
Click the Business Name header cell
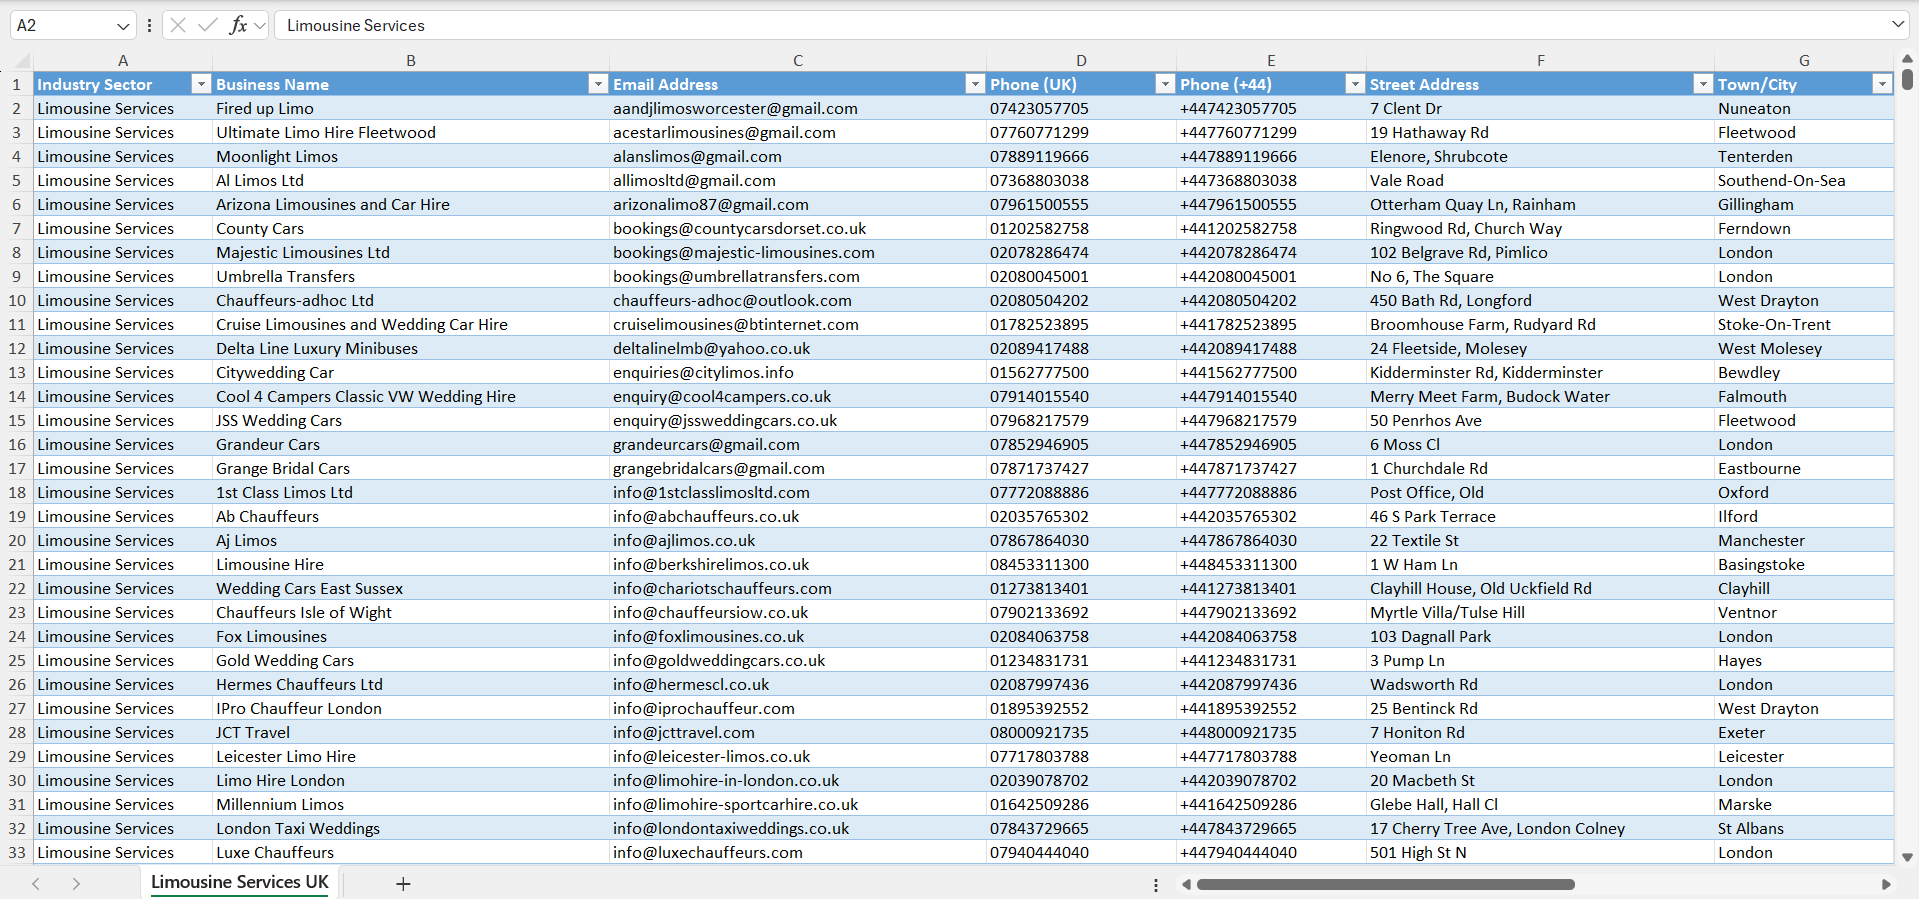coord(410,84)
